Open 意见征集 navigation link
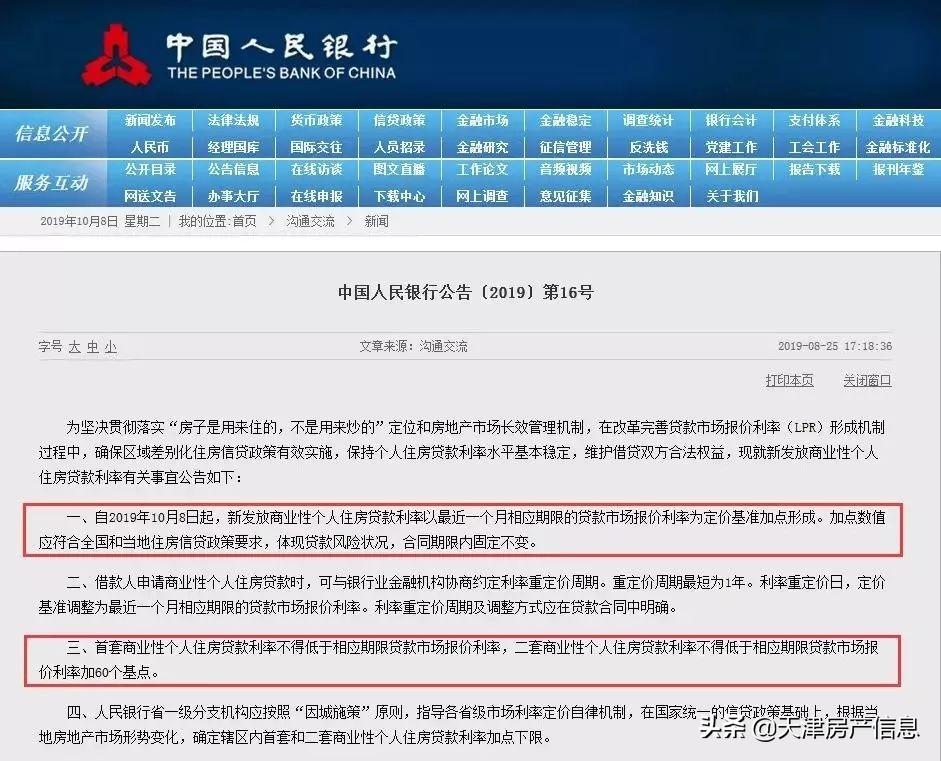941x761 pixels. tap(565, 196)
